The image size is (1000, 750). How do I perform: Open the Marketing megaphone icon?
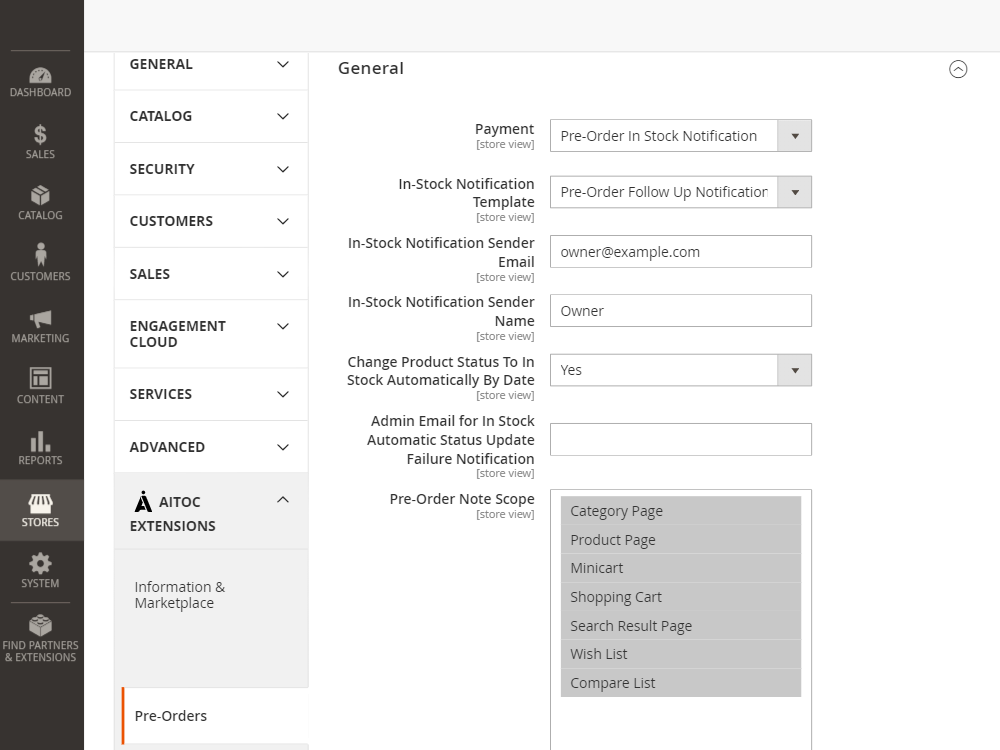(x=40, y=319)
